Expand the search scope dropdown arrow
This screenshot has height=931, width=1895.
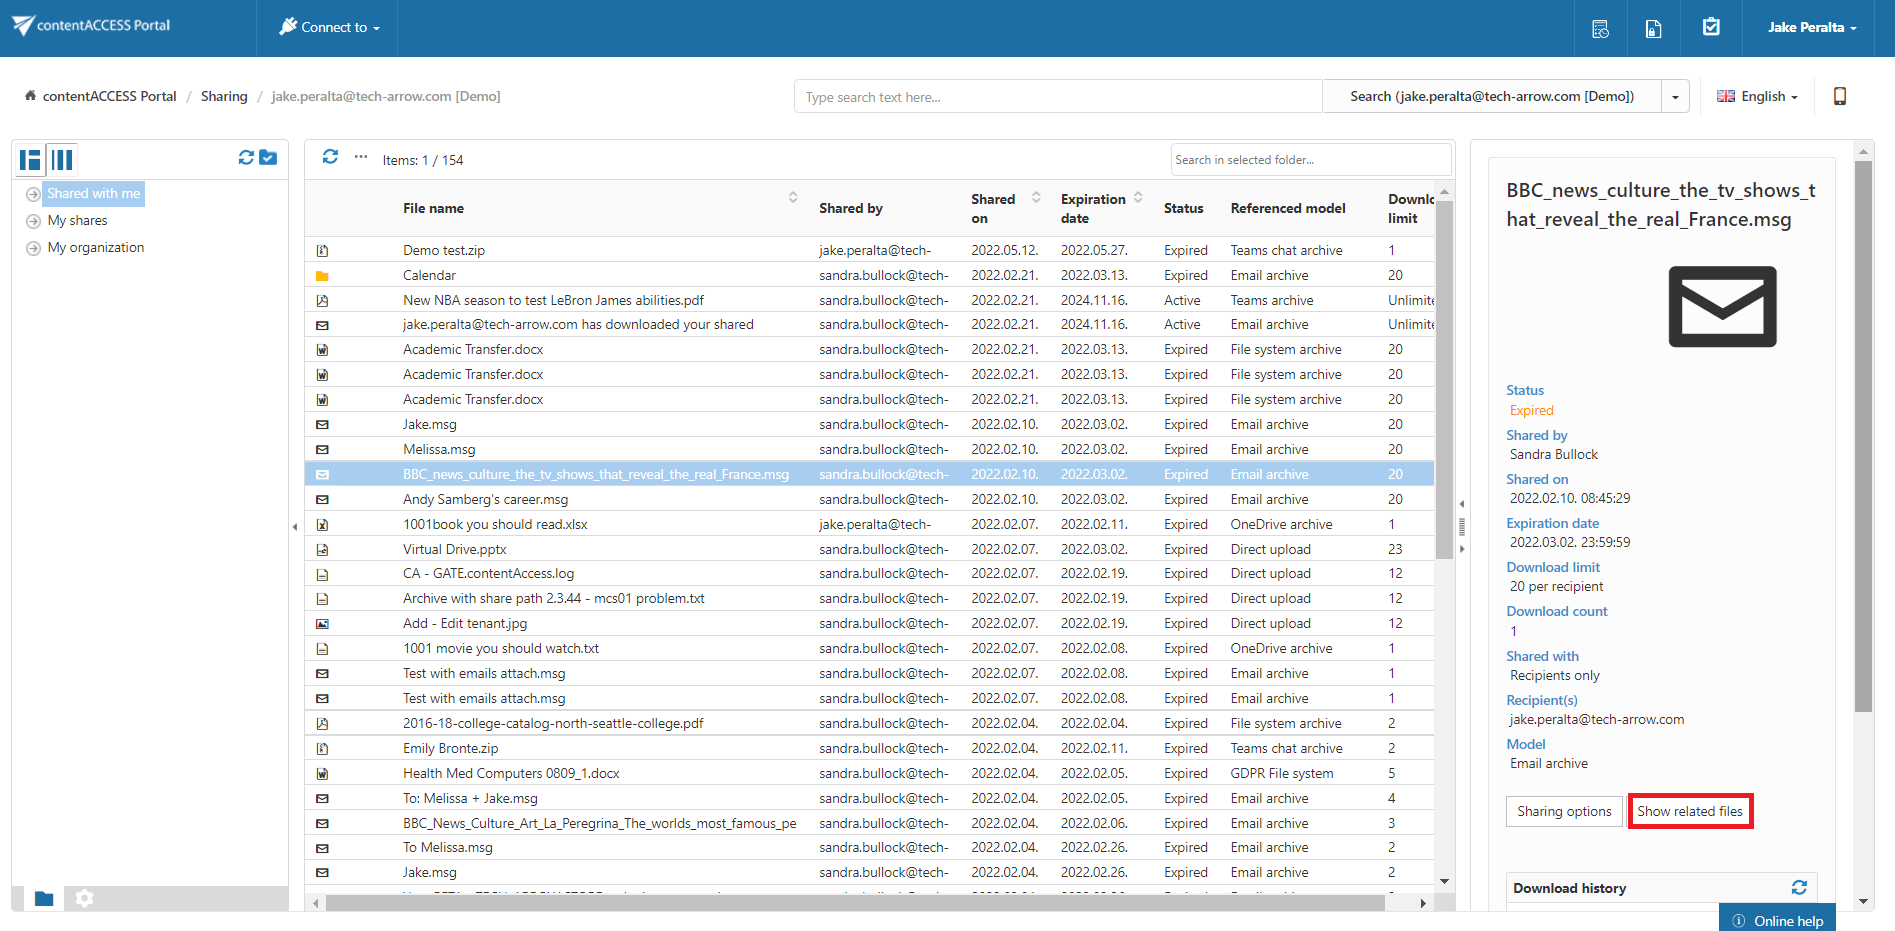pyautogui.click(x=1675, y=97)
